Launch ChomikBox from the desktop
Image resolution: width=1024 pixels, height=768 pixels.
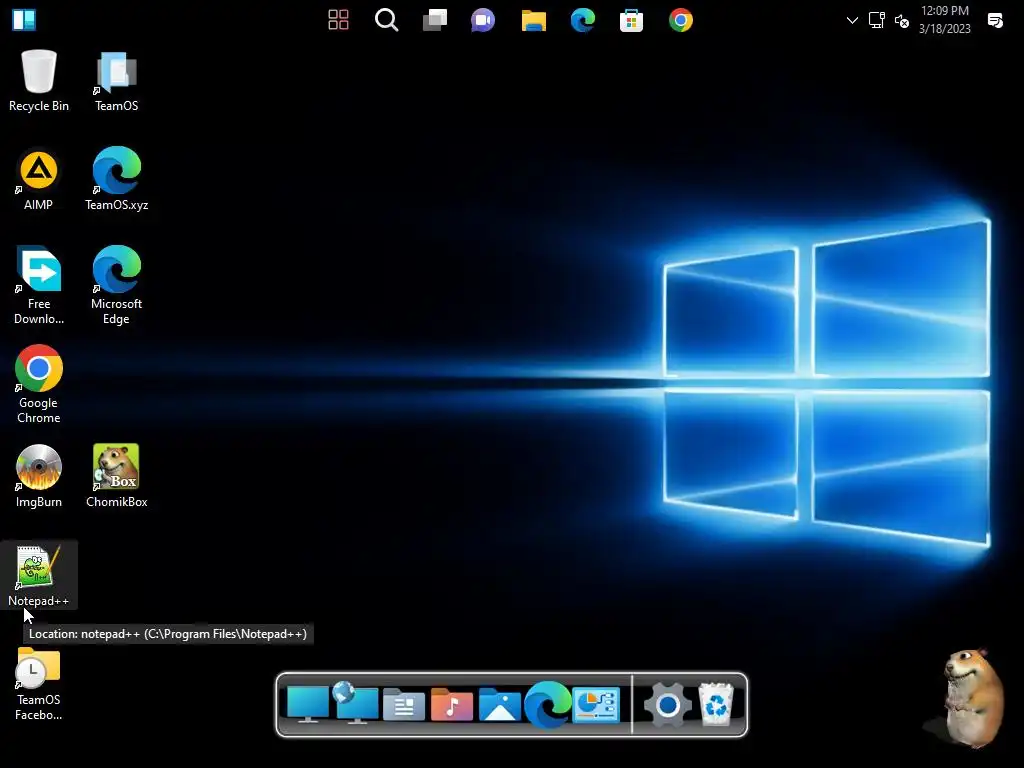116,477
